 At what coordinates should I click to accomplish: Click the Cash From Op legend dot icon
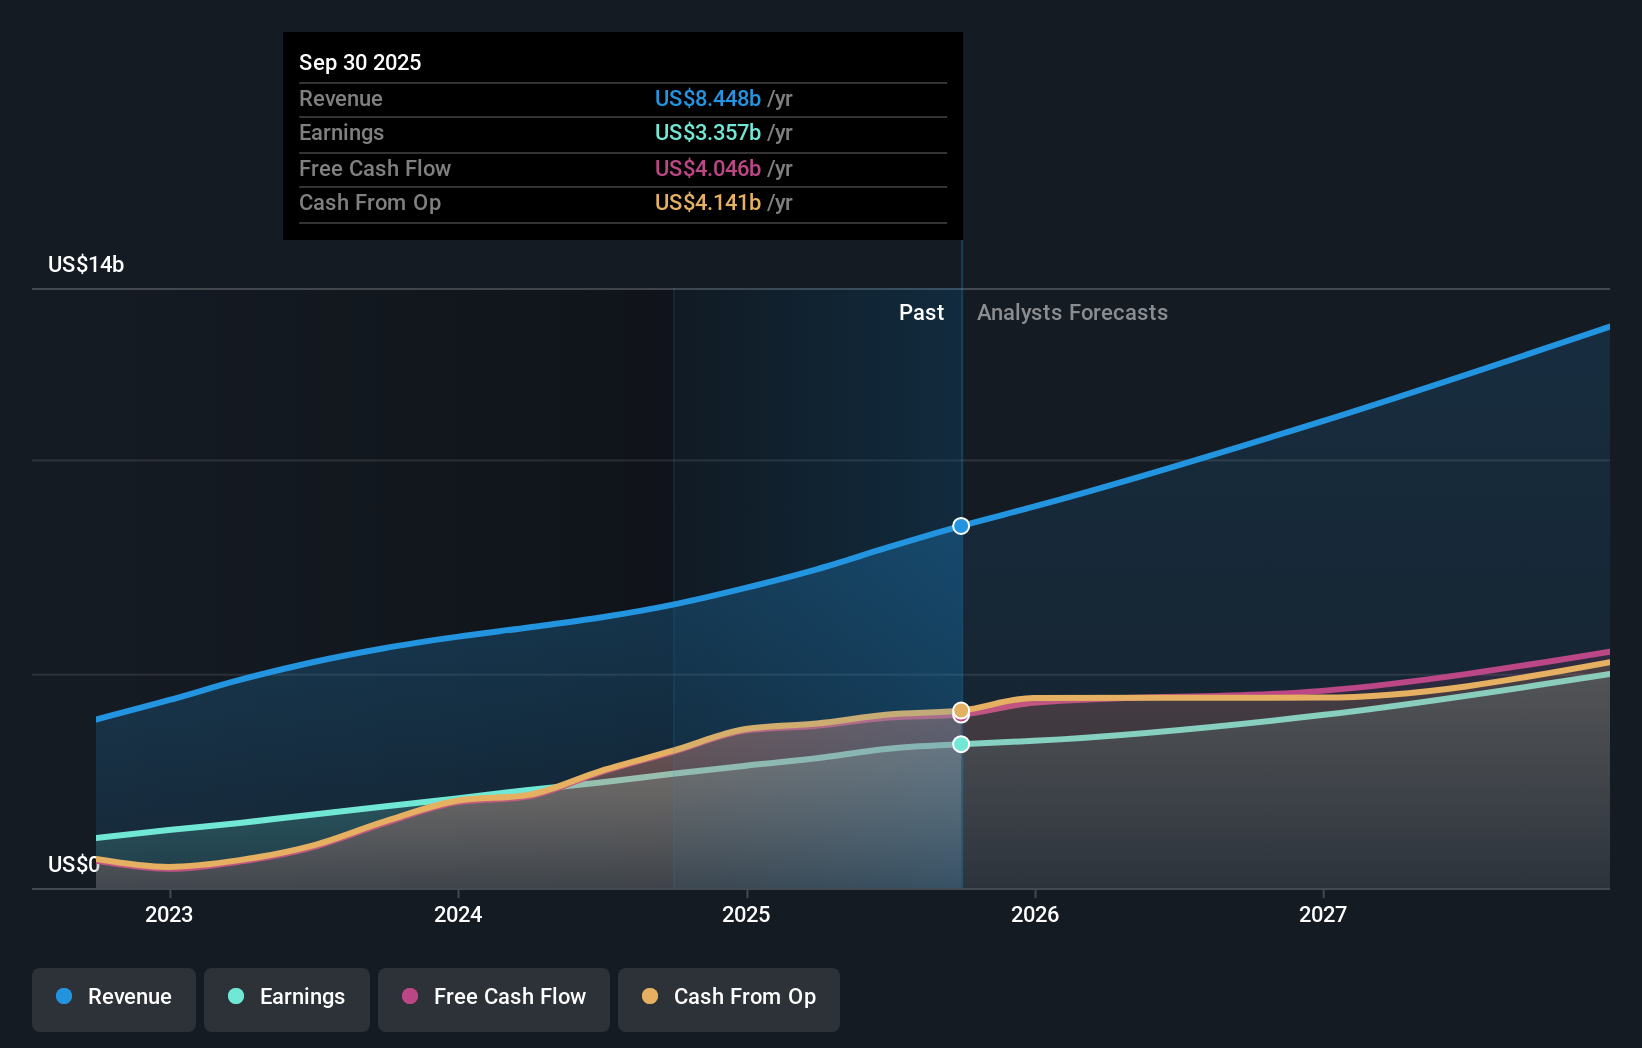point(650,997)
